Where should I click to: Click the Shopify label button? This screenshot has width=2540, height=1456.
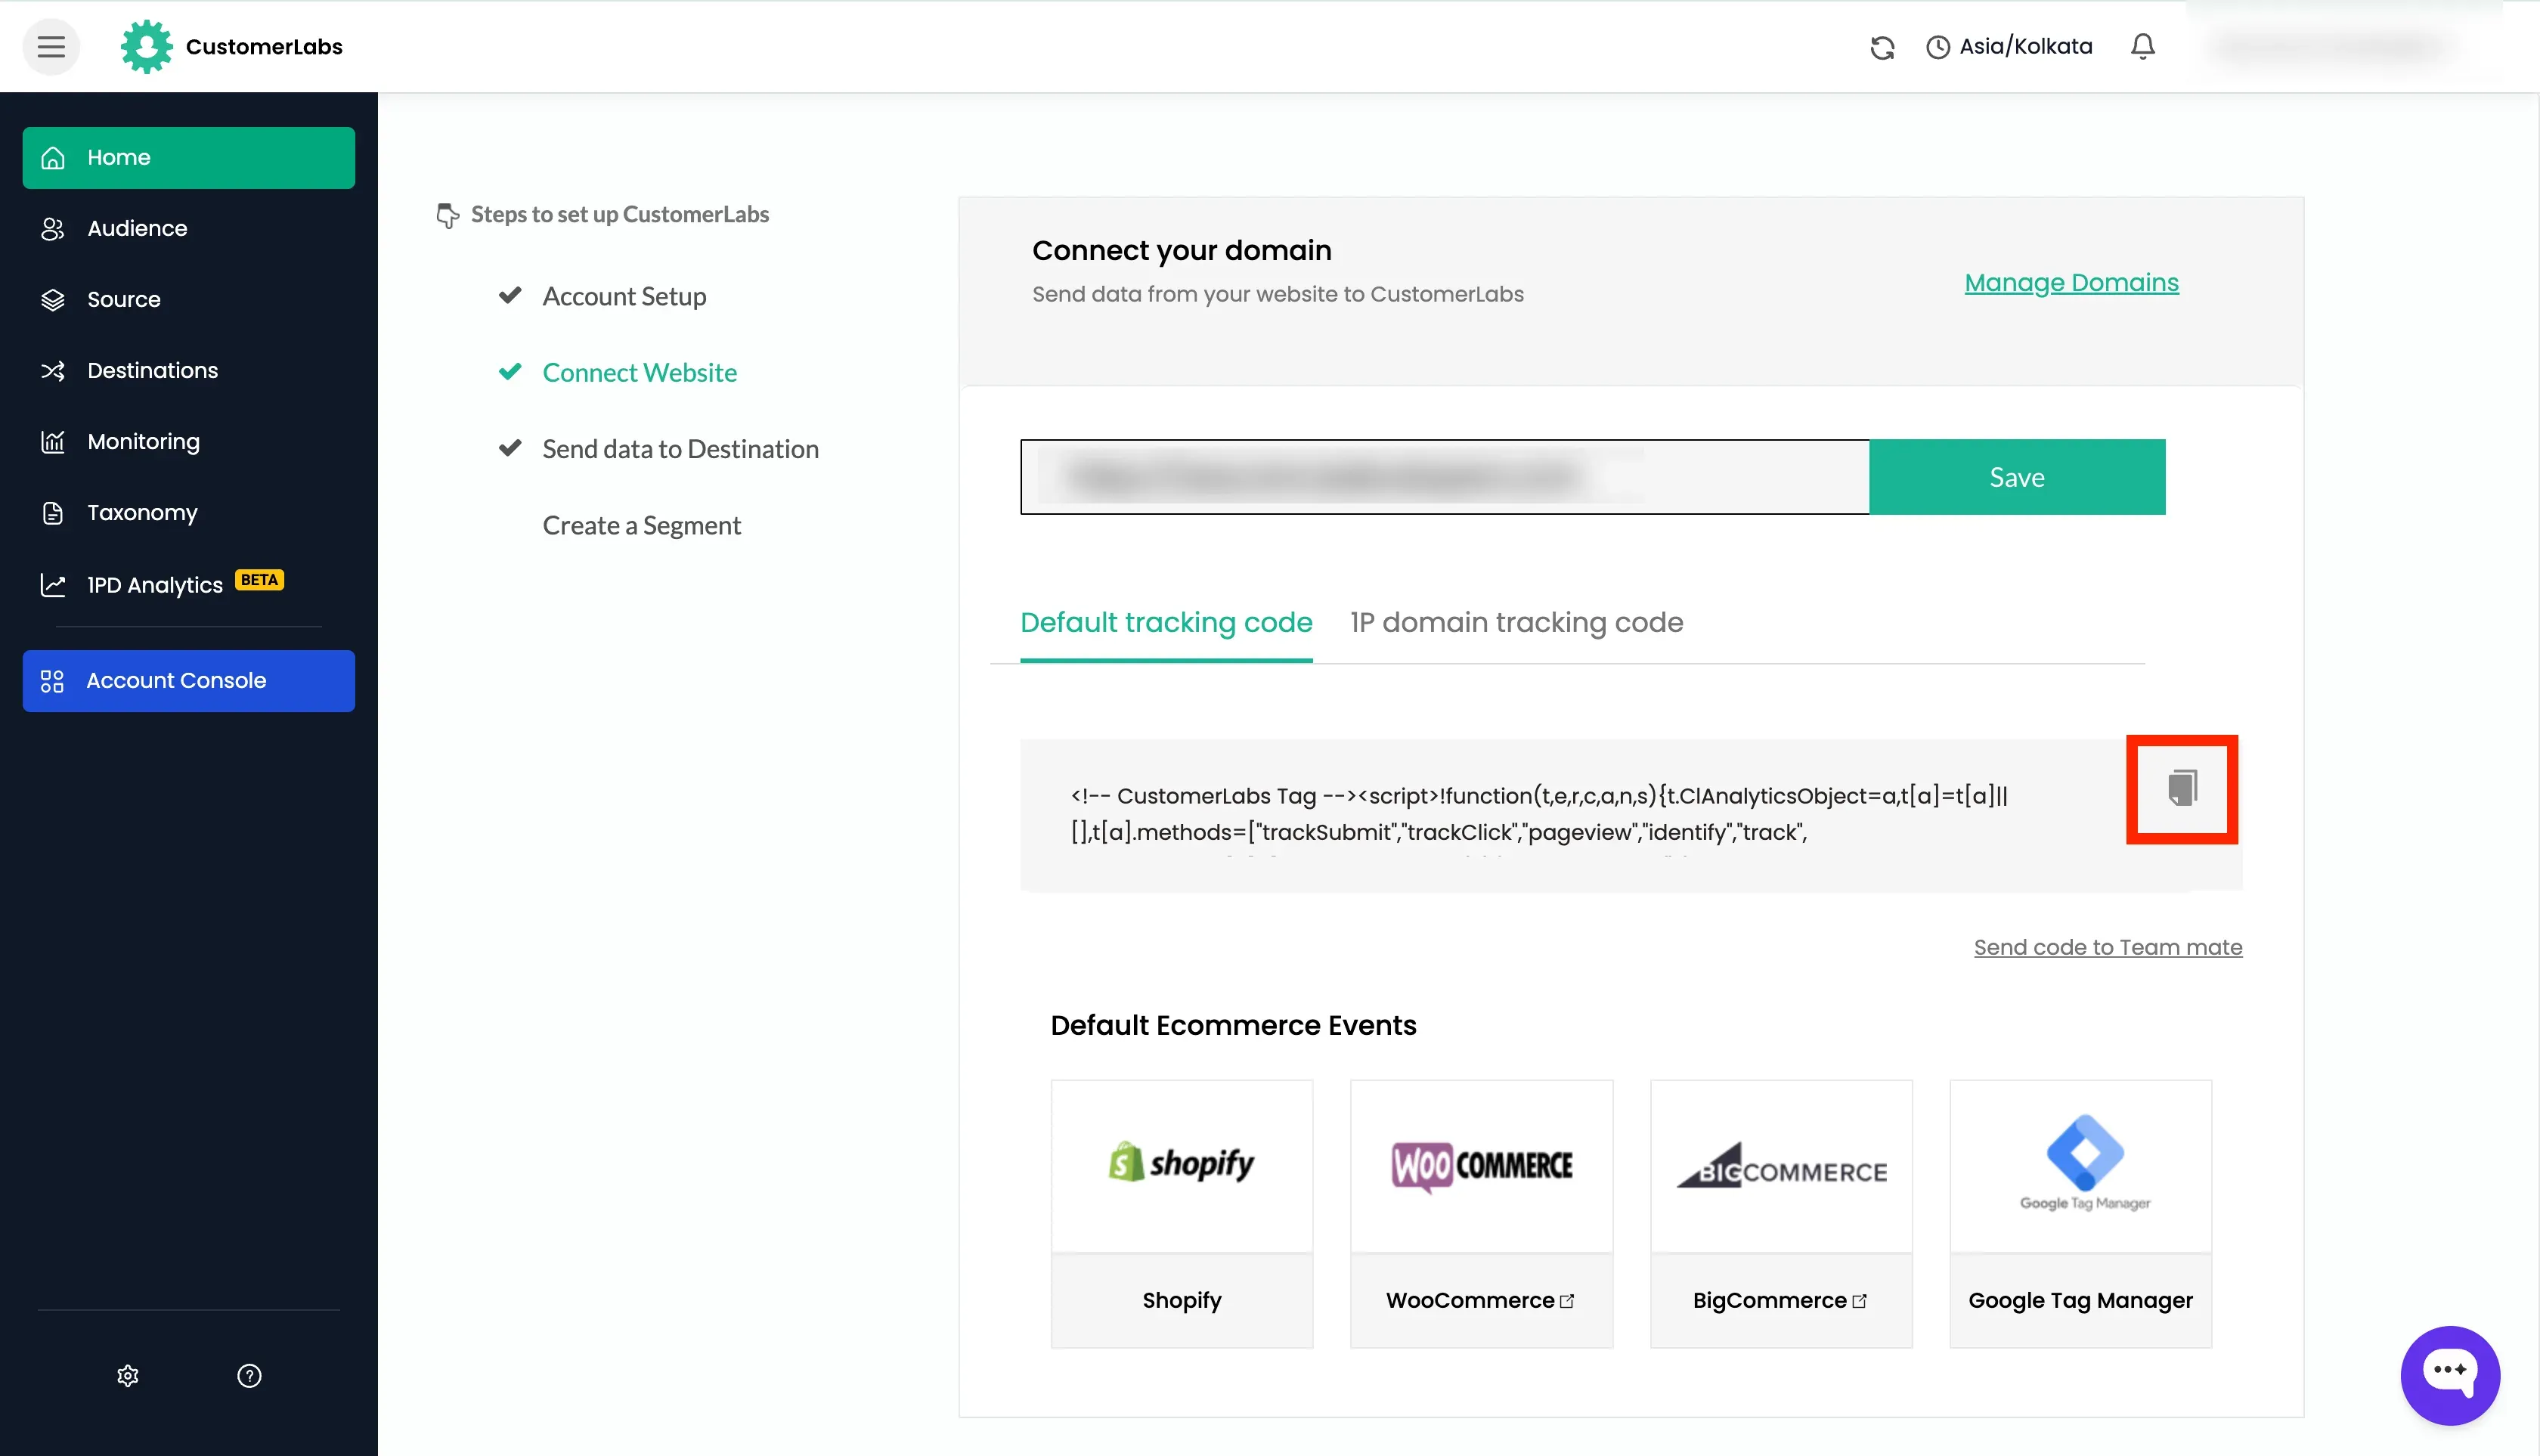click(x=1181, y=1300)
